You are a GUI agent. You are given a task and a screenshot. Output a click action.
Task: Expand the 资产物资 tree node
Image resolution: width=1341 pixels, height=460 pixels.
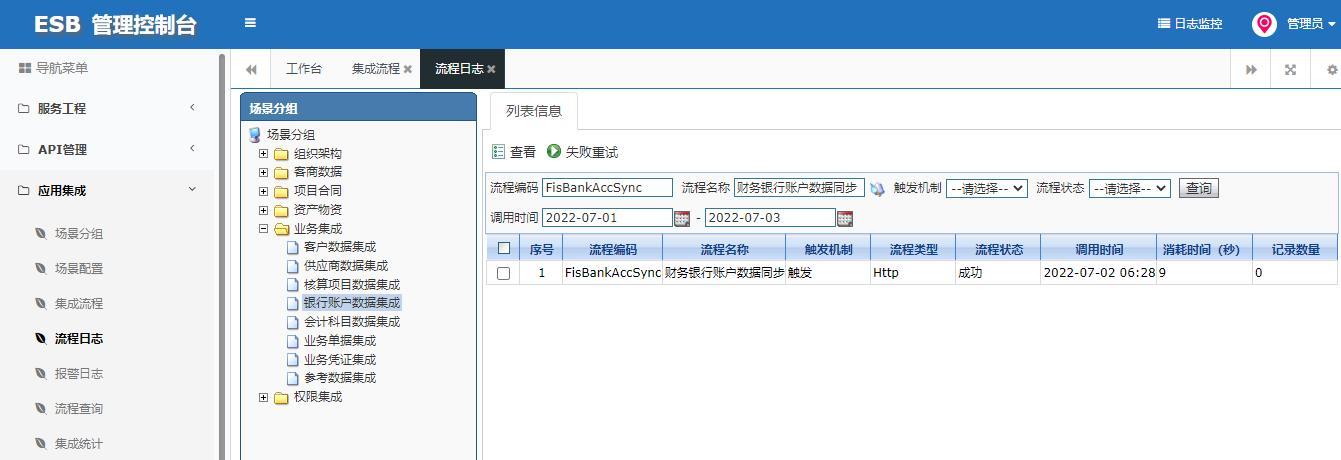click(x=263, y=210)
